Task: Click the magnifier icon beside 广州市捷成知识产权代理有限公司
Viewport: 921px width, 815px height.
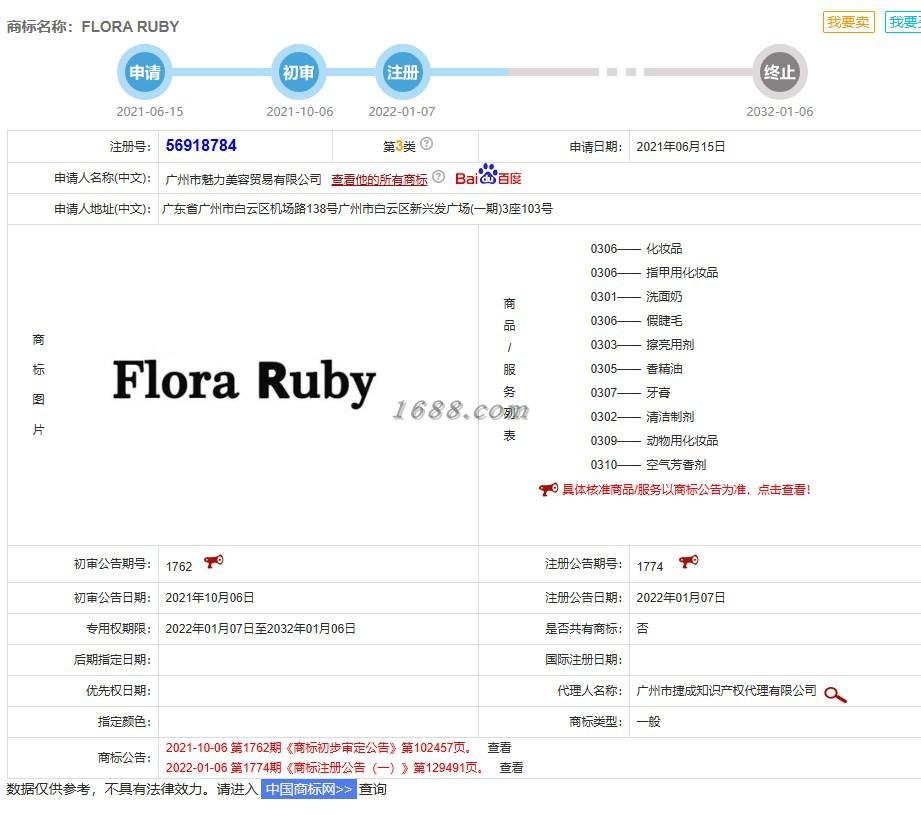Action: click(835, 695)
